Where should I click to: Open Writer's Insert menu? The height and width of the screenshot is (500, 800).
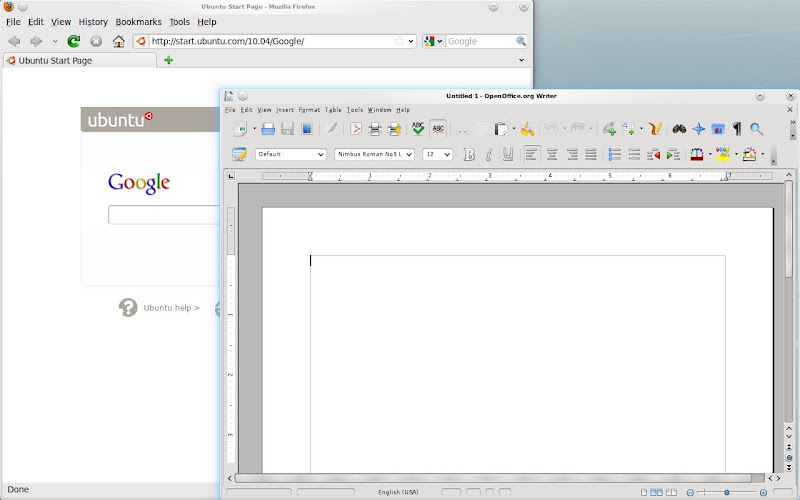pyautogui.click(x=285, y=110)
